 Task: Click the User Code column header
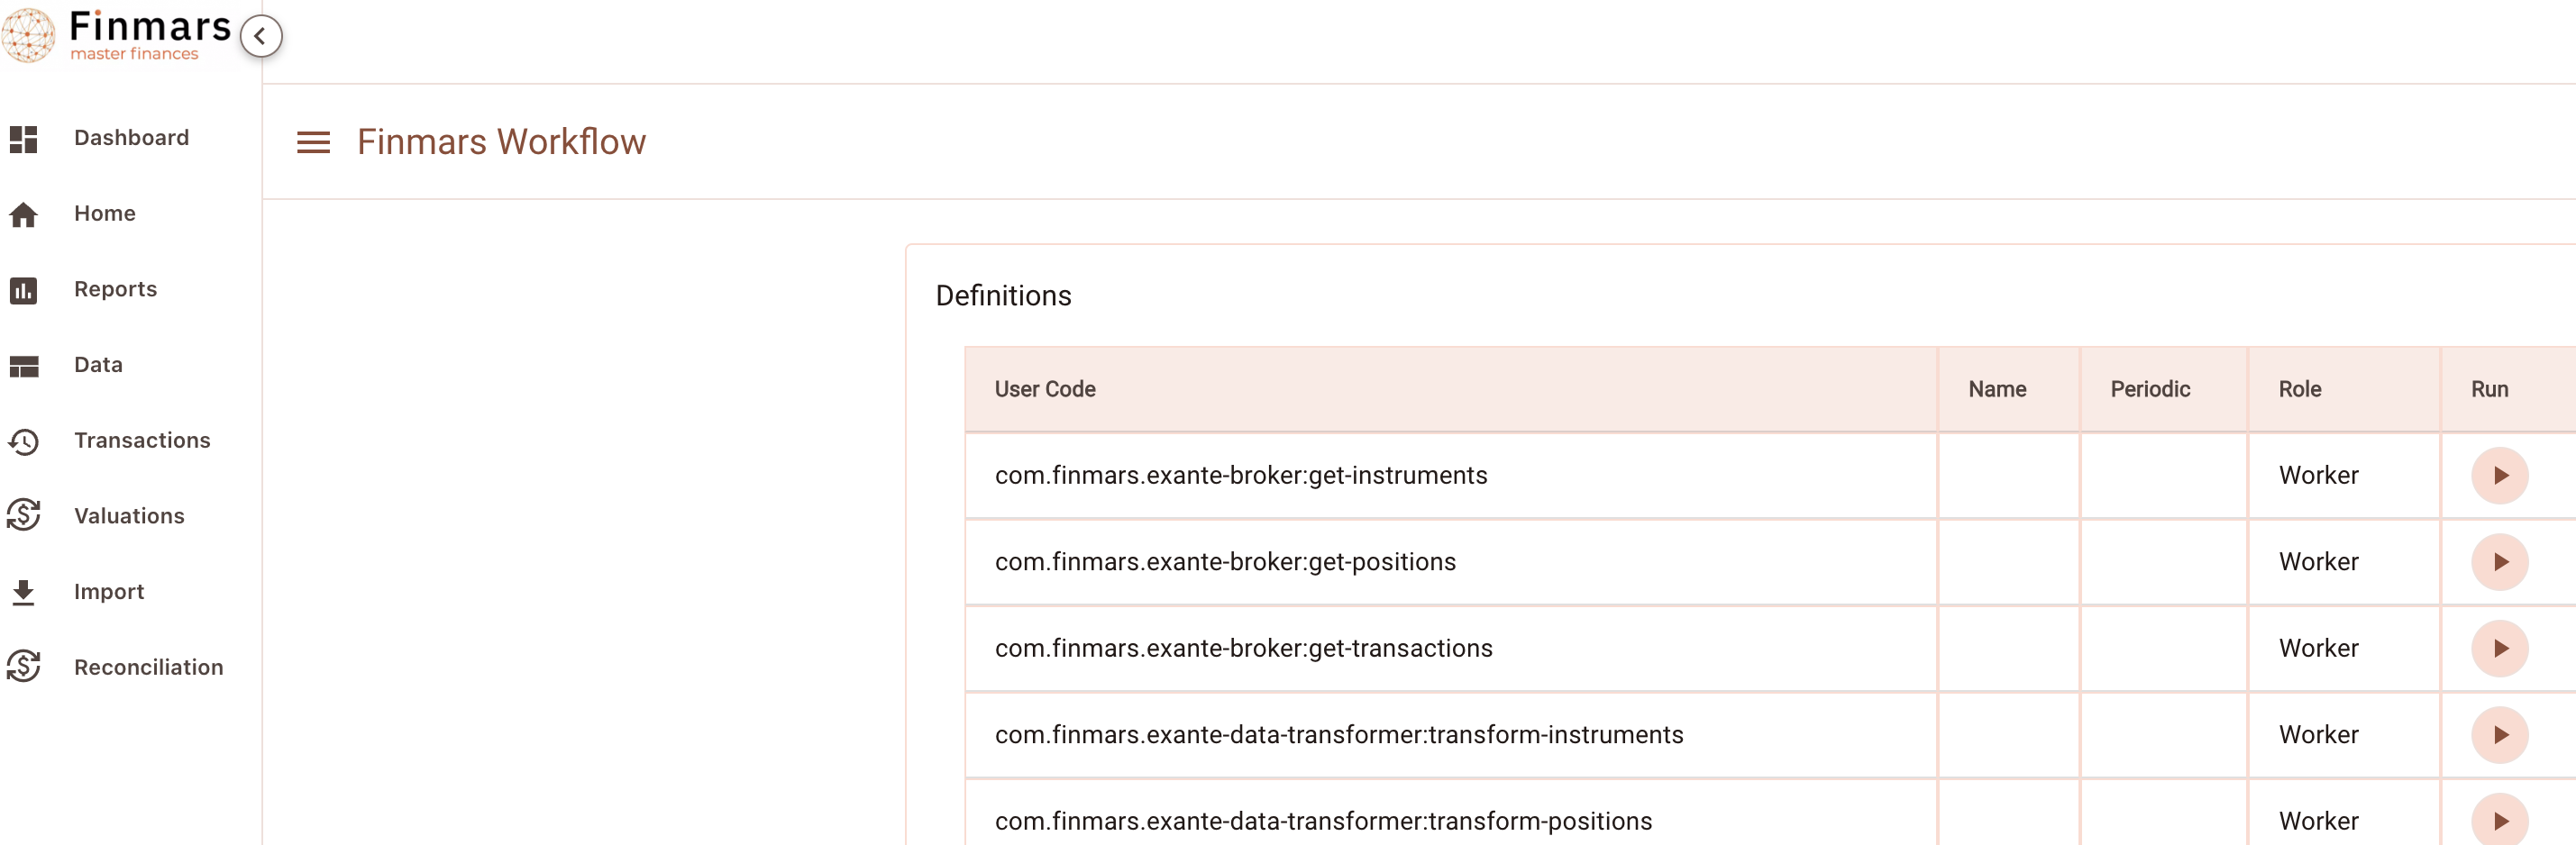(1044, 389)
